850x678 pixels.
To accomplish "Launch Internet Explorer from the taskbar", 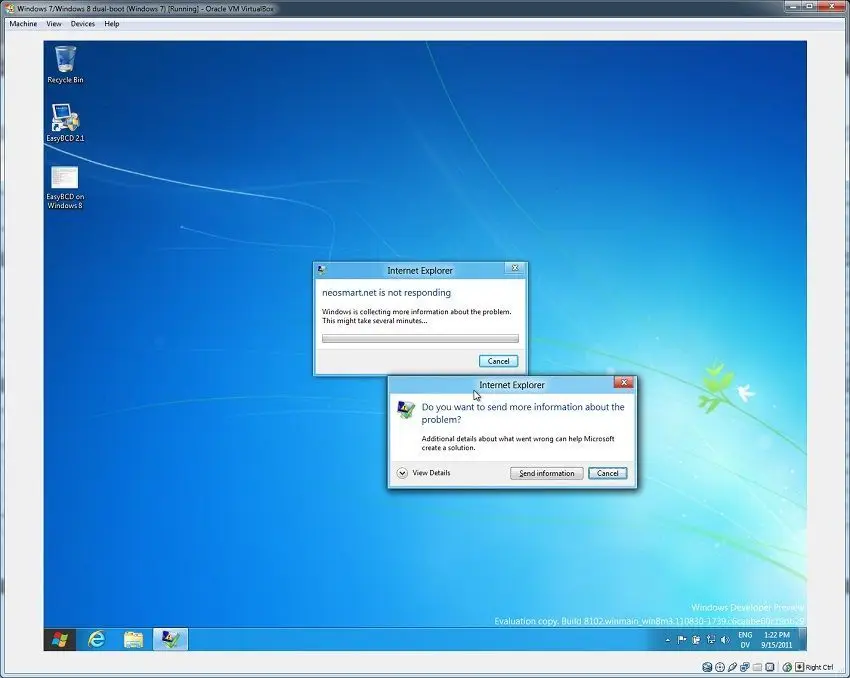I will 96,640.
